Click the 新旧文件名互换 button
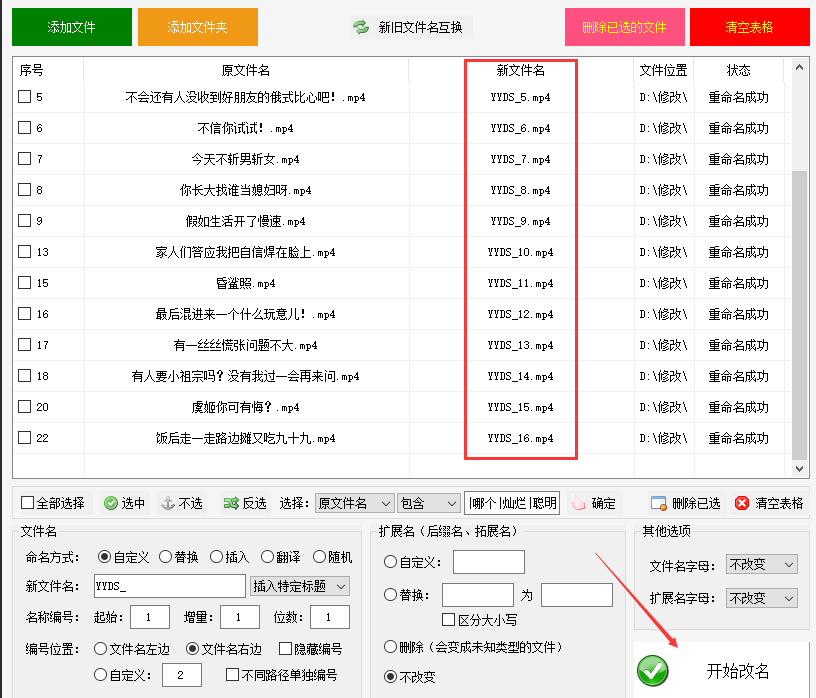The width and height of the screenshot is (816, 698). tap(412, 27)
